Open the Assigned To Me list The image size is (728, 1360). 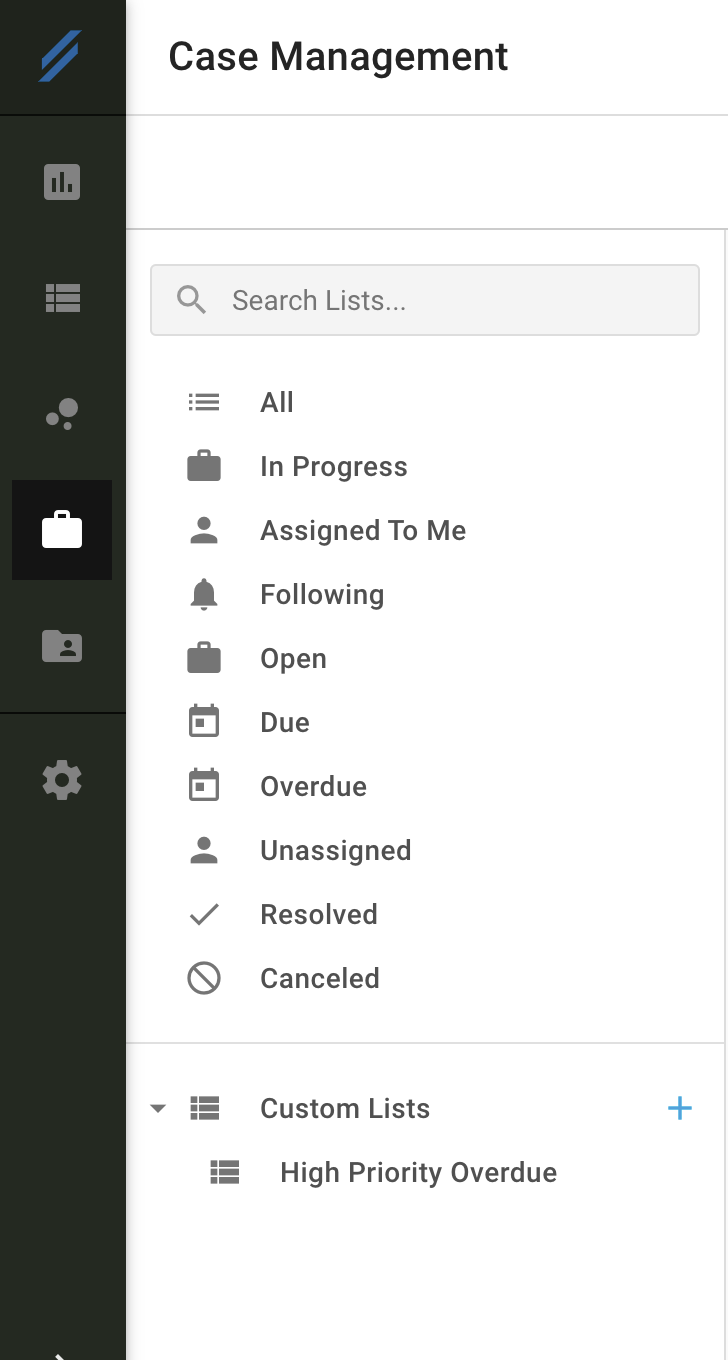click(x=363, y=530)
